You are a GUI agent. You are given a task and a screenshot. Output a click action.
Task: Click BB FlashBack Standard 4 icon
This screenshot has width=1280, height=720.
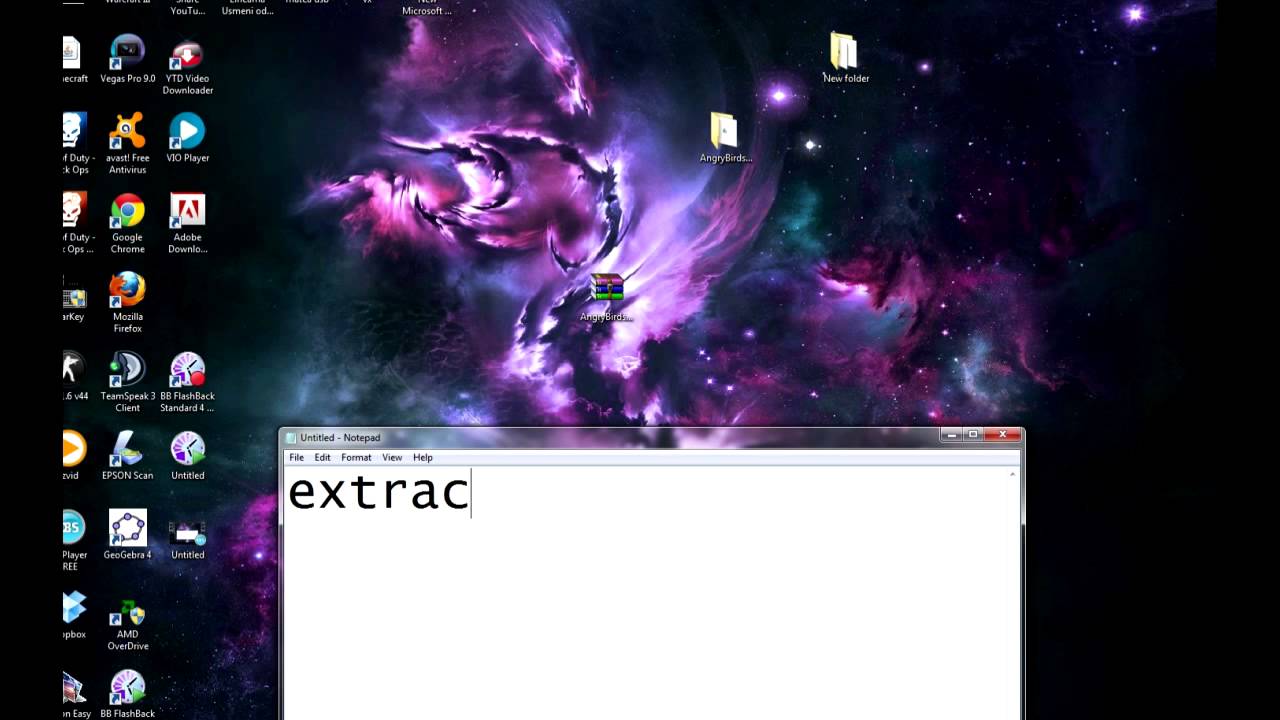point(187,382)
